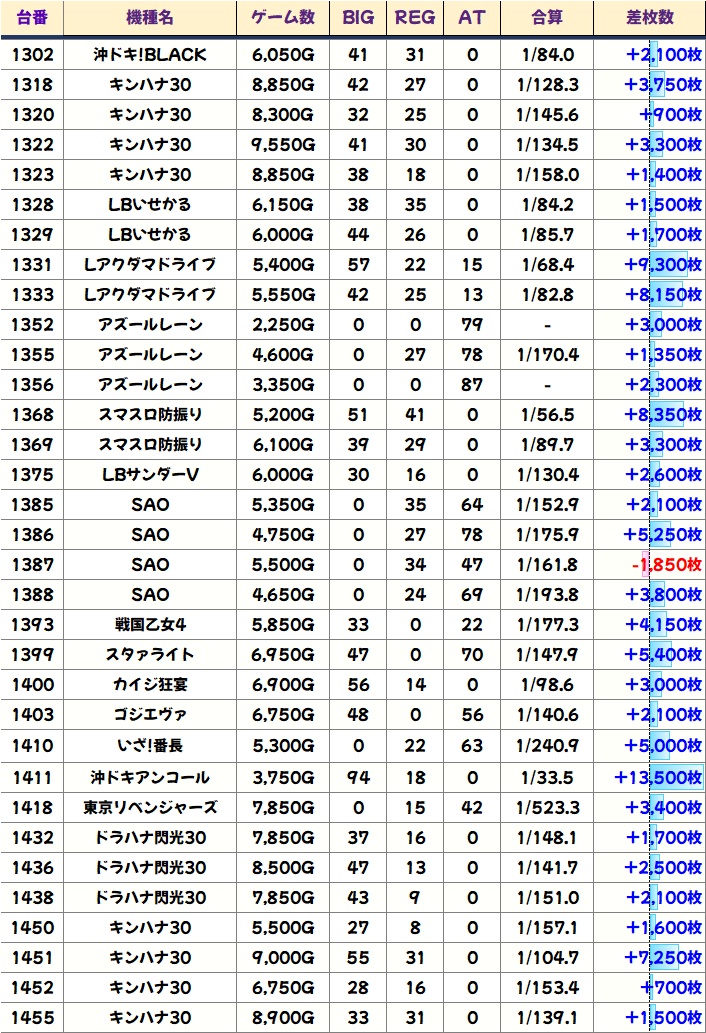
Task: Click the +13,500枚 difference bar
Action: pos(660,777)
